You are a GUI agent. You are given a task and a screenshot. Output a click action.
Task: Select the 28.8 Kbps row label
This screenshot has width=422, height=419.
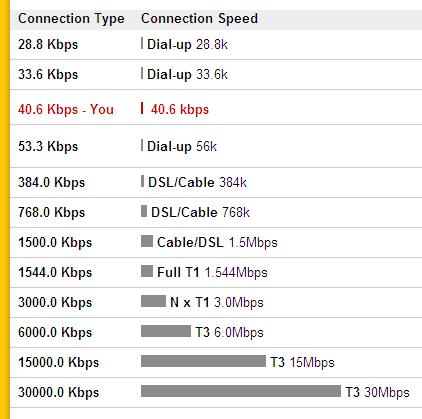click(48, 45)
